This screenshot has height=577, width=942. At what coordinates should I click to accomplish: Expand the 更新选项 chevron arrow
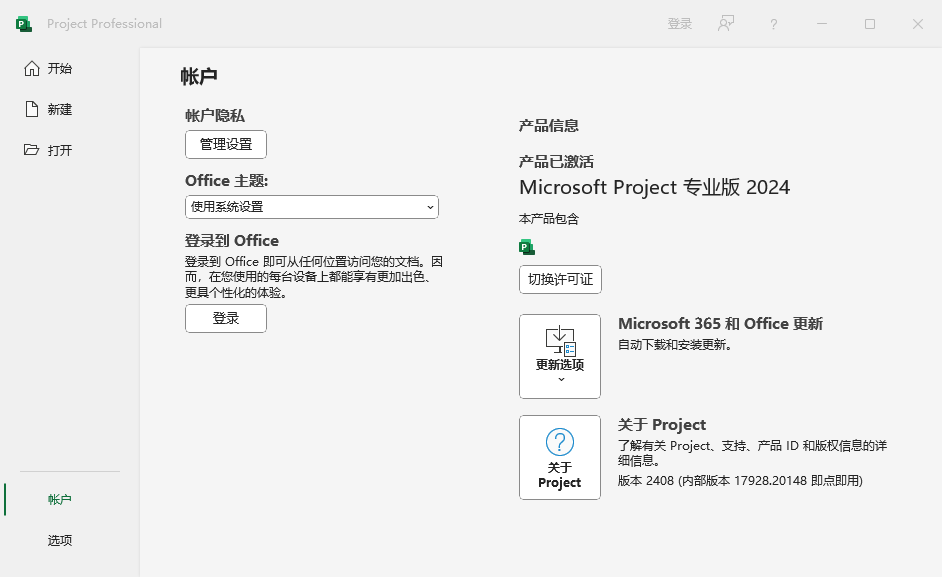(561, 379)
